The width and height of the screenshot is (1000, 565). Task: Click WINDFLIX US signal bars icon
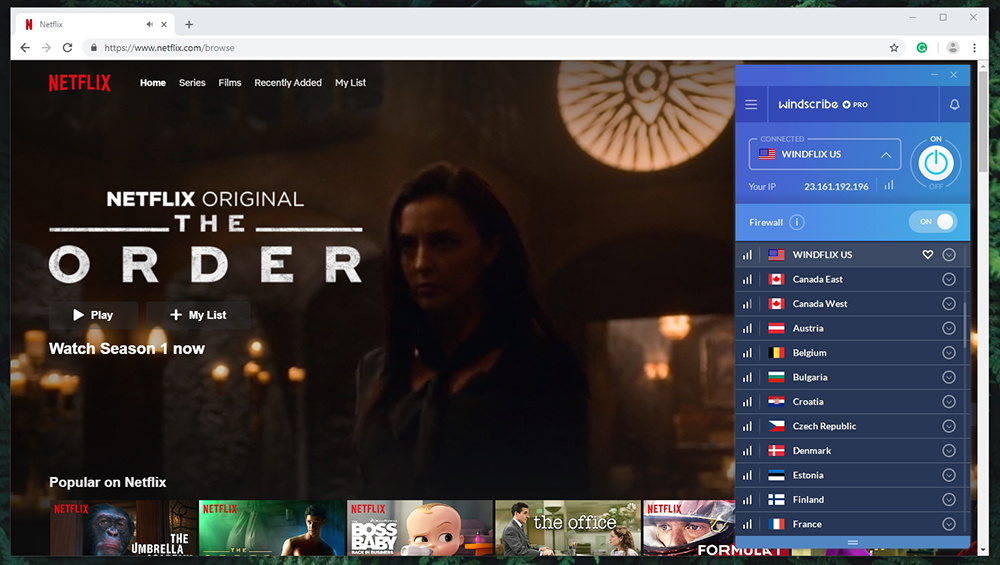747,254
